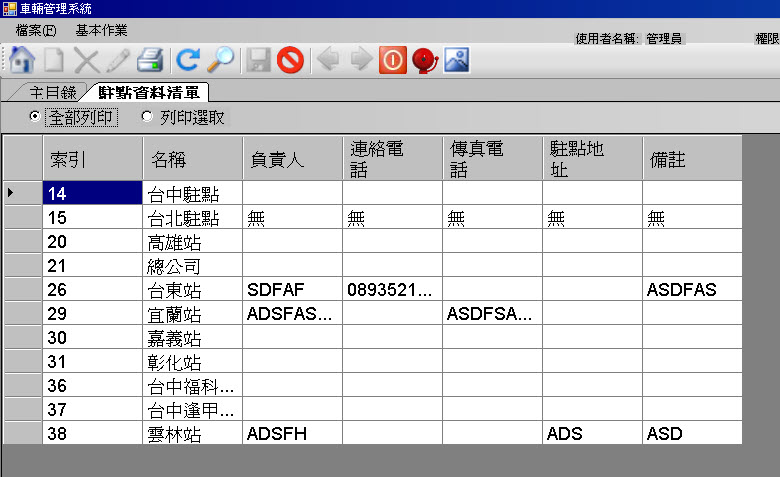Click the orange power exit icon
Screen dimensions: 780x477
pyautogui.click(x=393, y=60)
